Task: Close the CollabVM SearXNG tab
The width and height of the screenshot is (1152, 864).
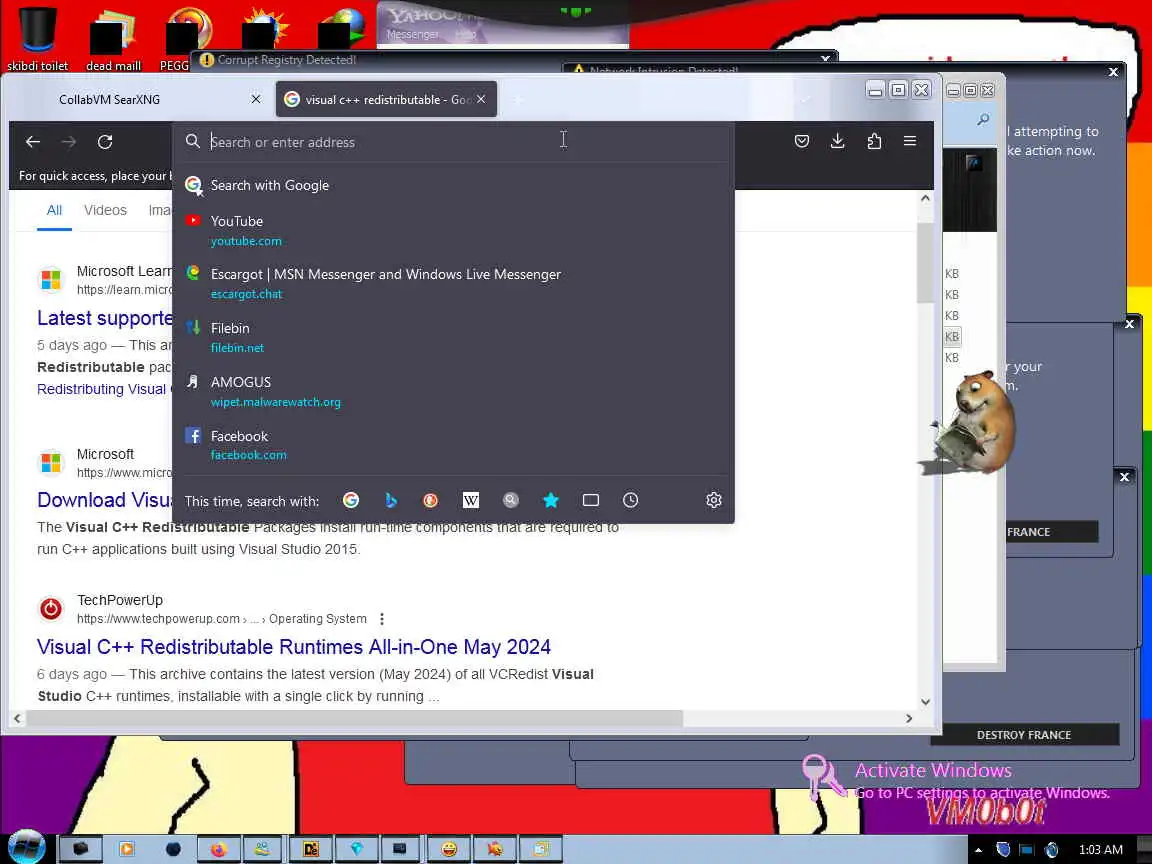Action: pos(256,98)
